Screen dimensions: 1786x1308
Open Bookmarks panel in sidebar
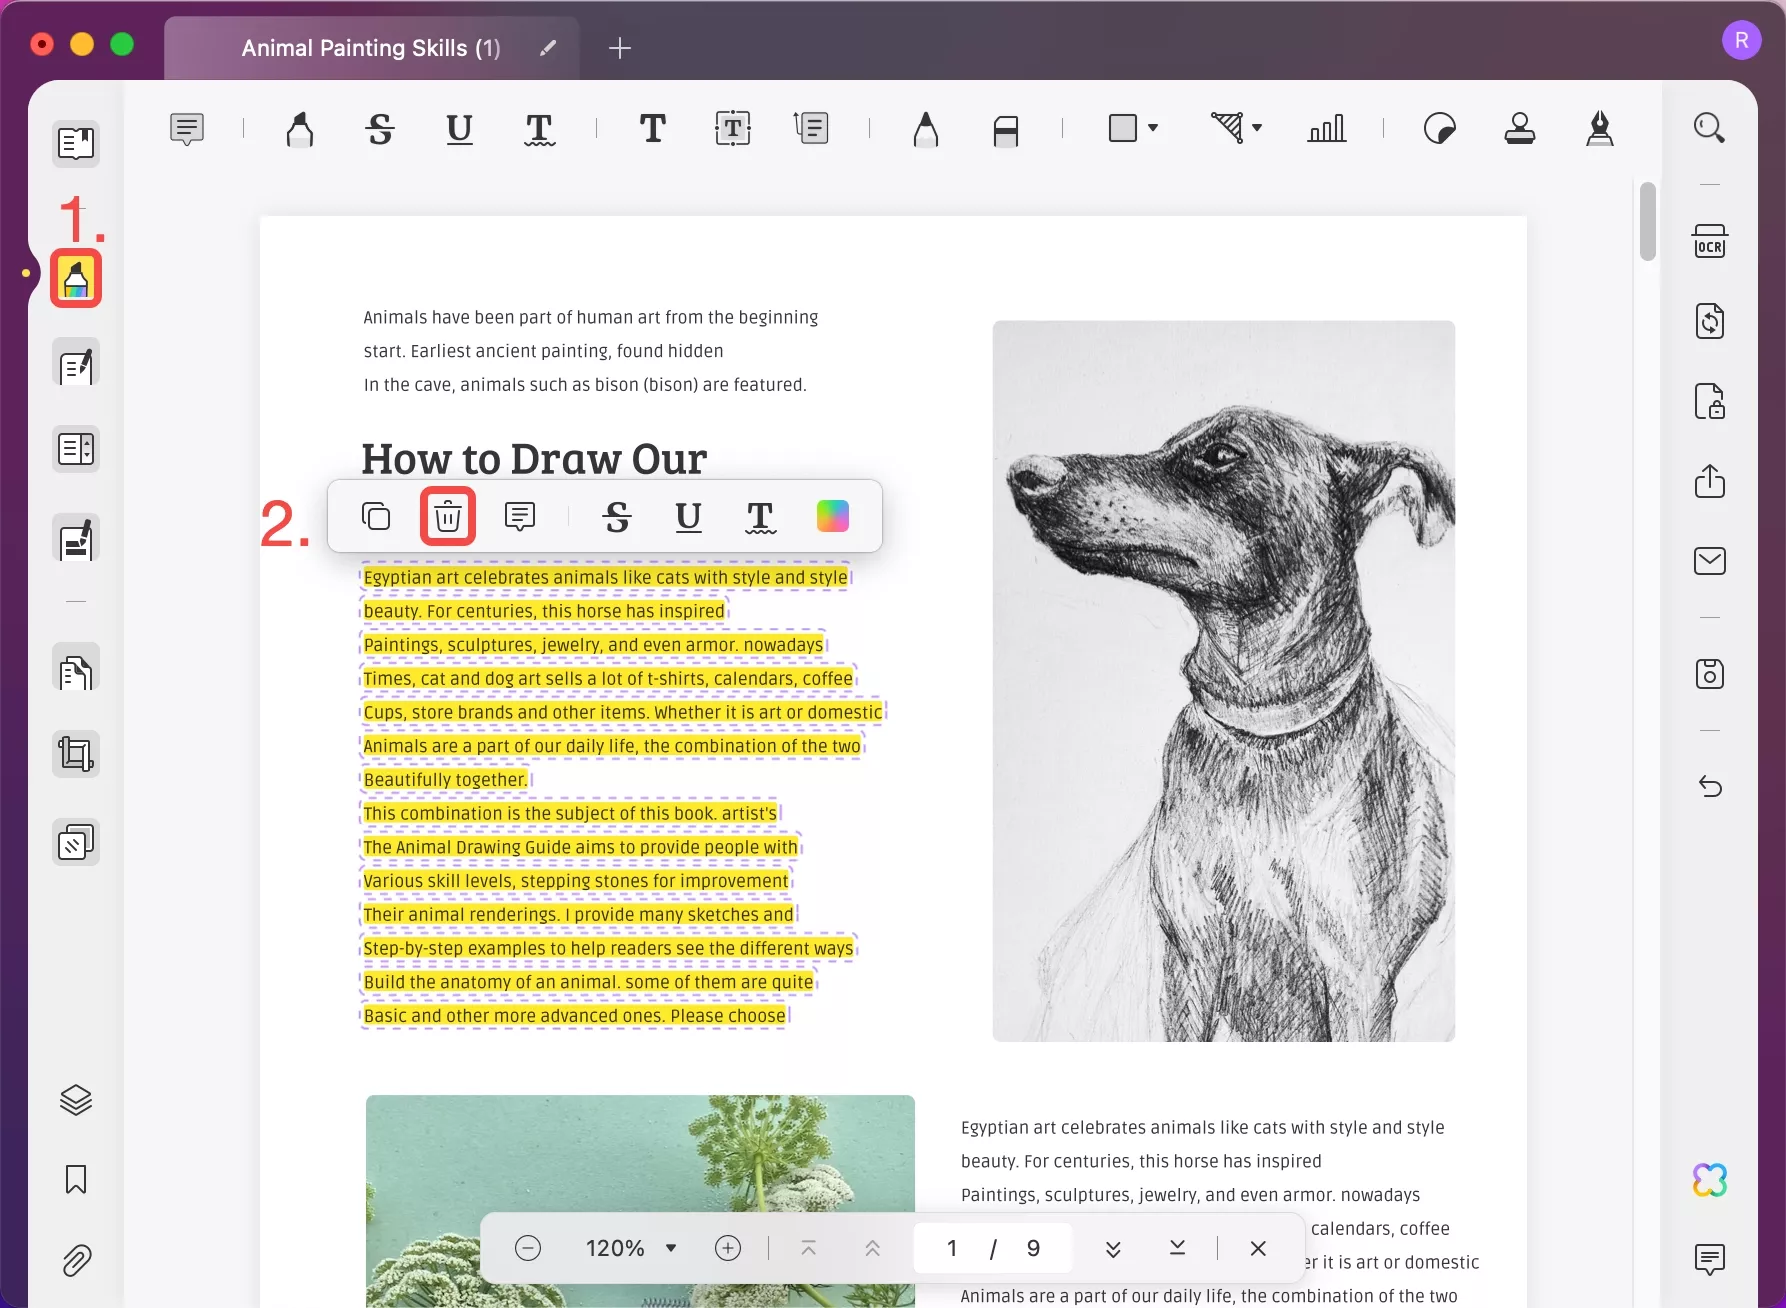pos(76,1180)
